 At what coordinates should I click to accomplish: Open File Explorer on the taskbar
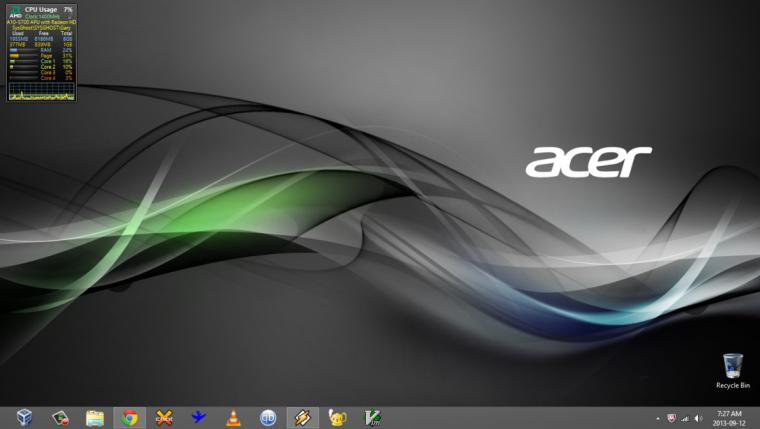[x=95, y=418]
